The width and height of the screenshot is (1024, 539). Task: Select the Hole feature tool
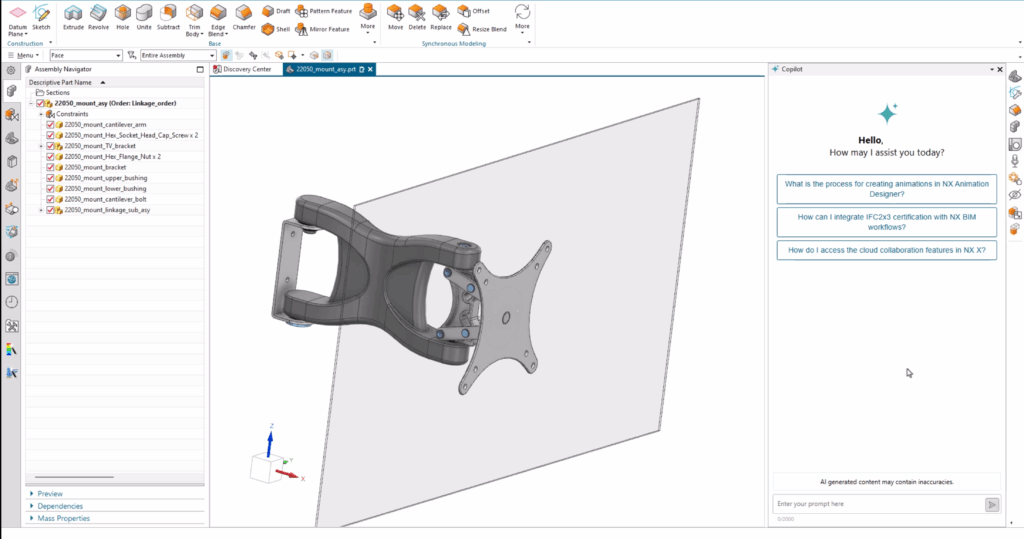coord(122,17)
